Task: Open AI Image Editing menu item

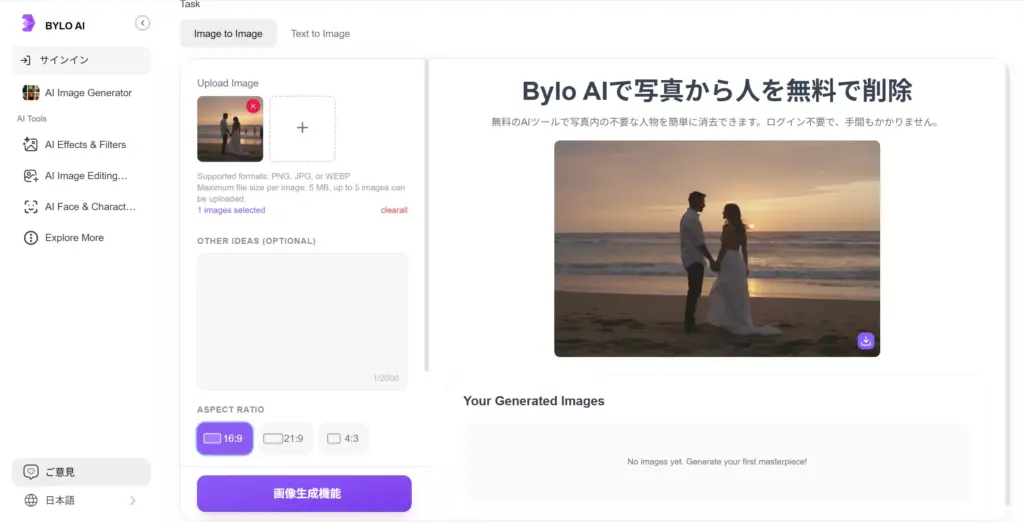Action: click(x=81, y=176)
